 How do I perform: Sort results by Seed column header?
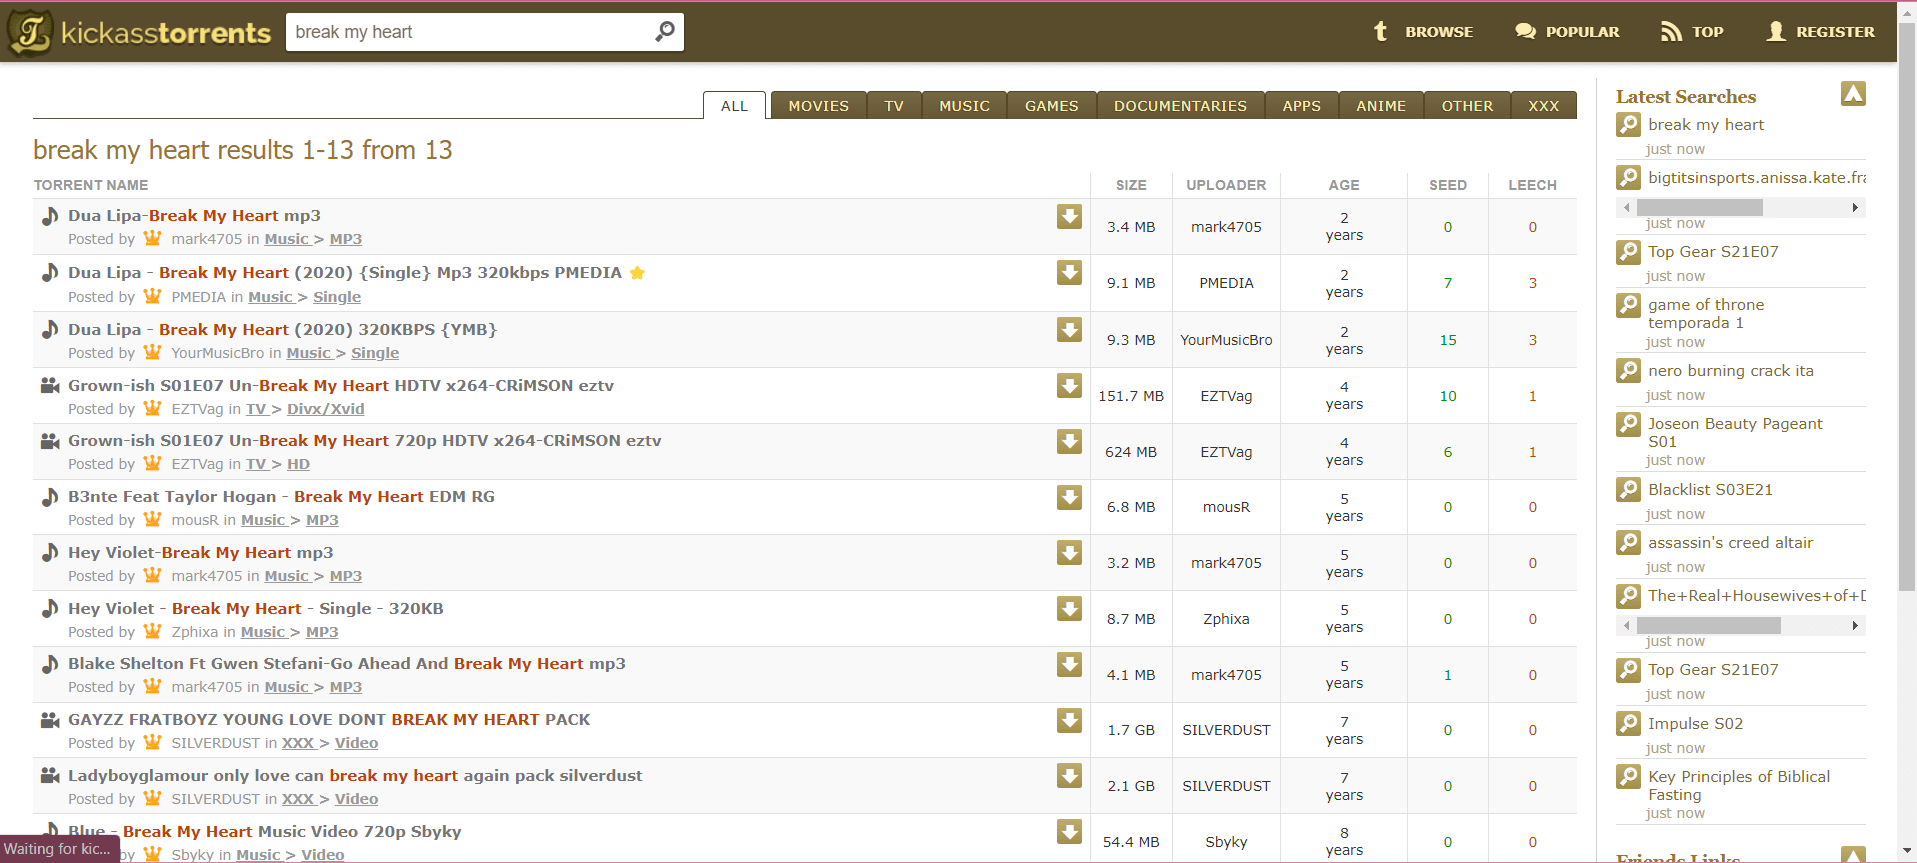tap(1447, 185)
